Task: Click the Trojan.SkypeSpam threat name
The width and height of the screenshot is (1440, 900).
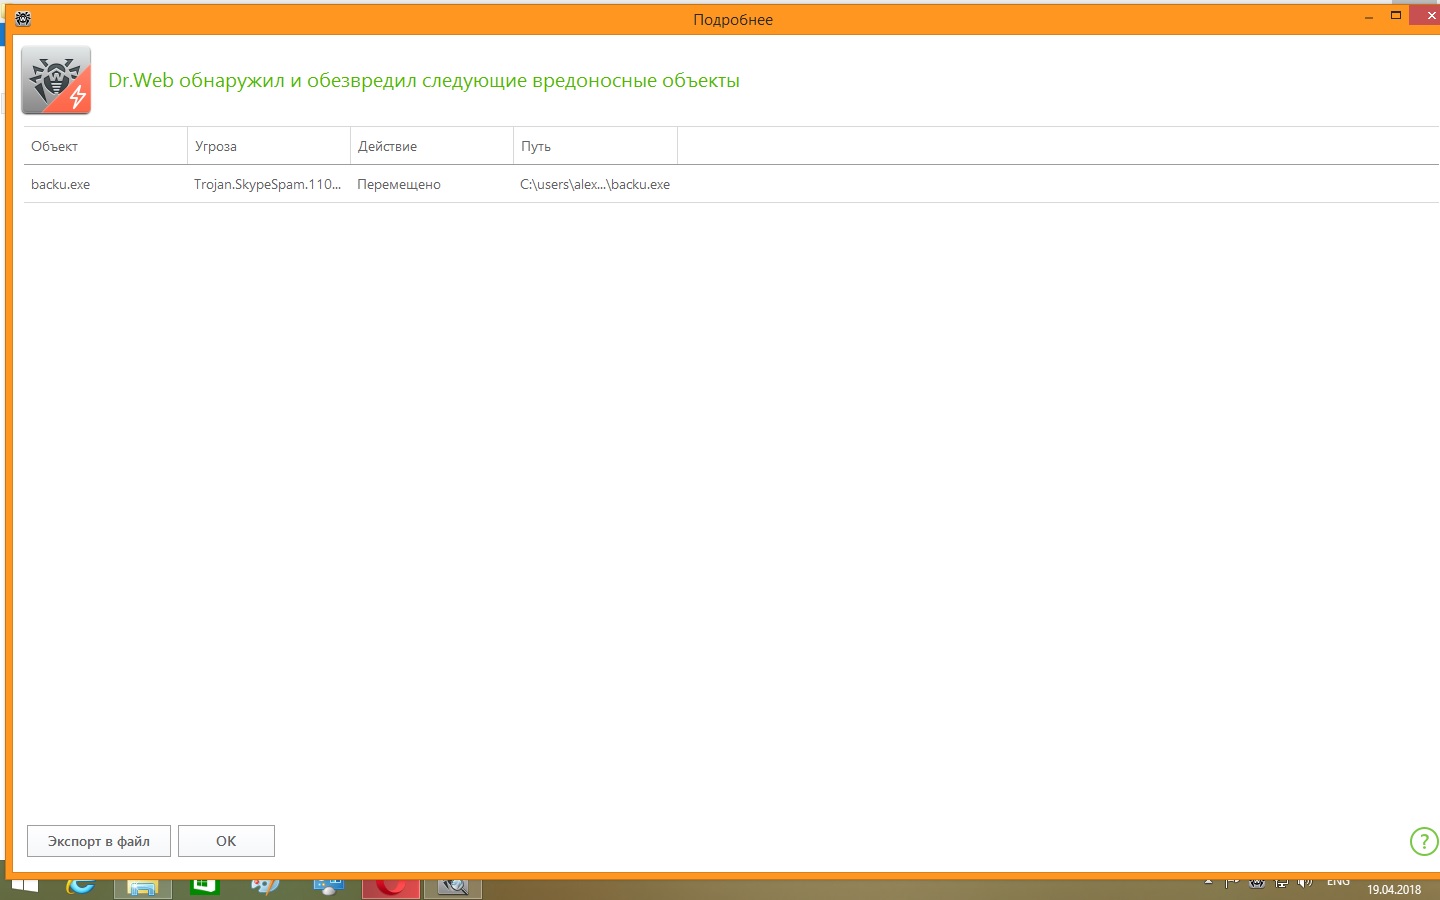Action: pos(268,185)
